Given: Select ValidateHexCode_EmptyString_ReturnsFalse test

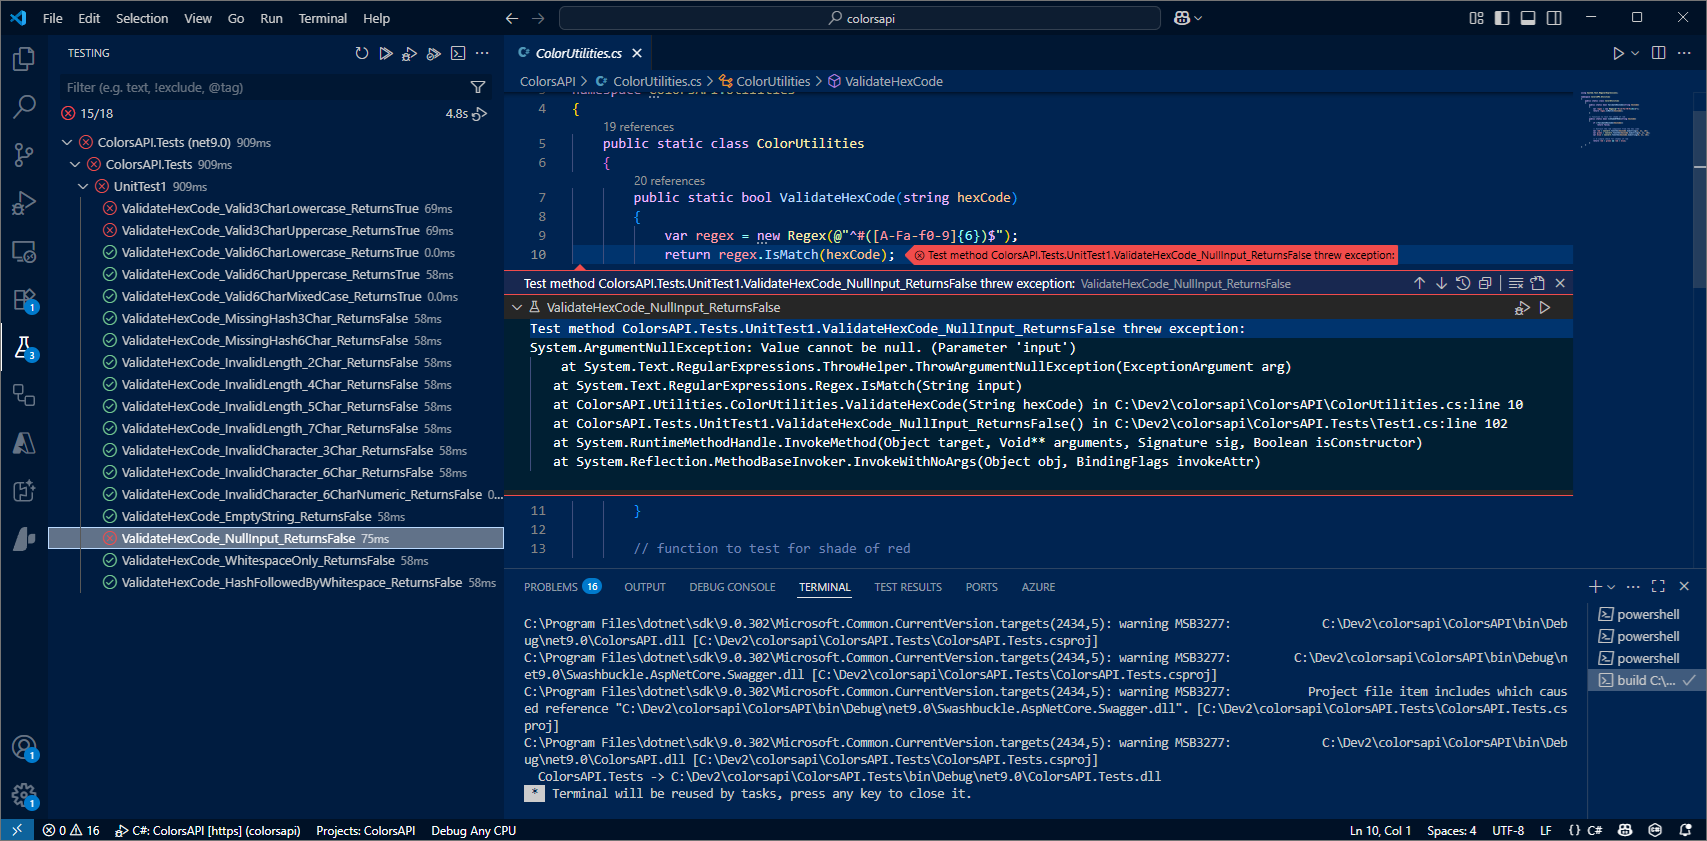Looking at the screenshot, I should pos(246,517).
